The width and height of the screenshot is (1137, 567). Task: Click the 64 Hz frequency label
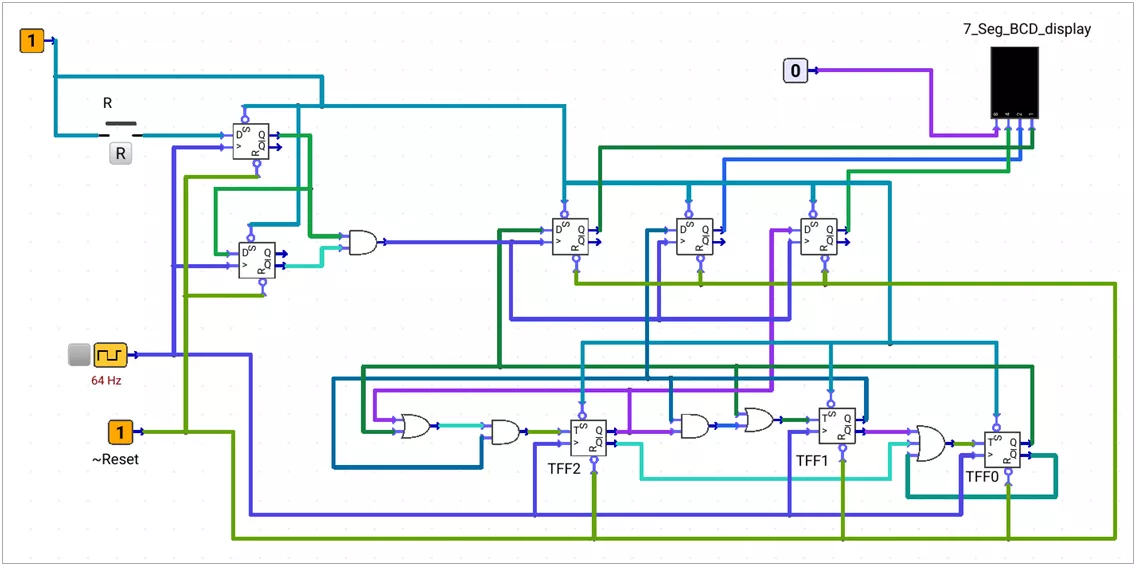pos(106,380)
